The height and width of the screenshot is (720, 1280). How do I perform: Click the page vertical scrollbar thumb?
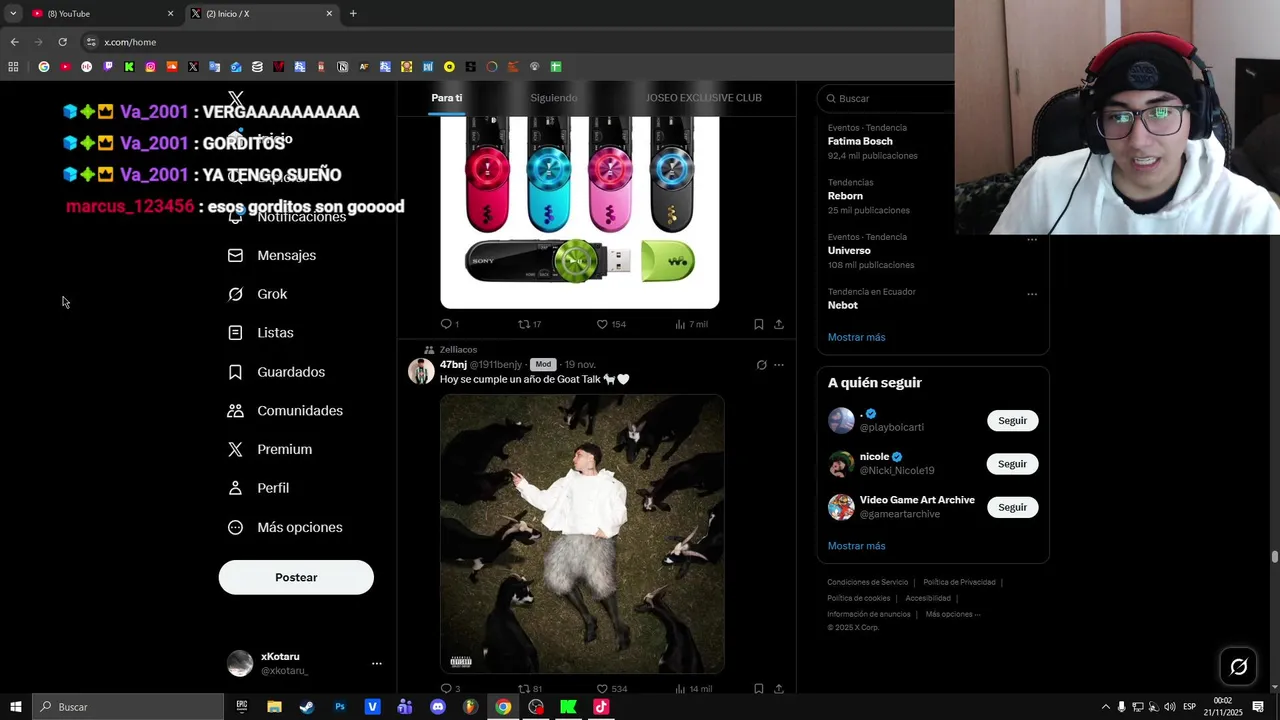1274,556
